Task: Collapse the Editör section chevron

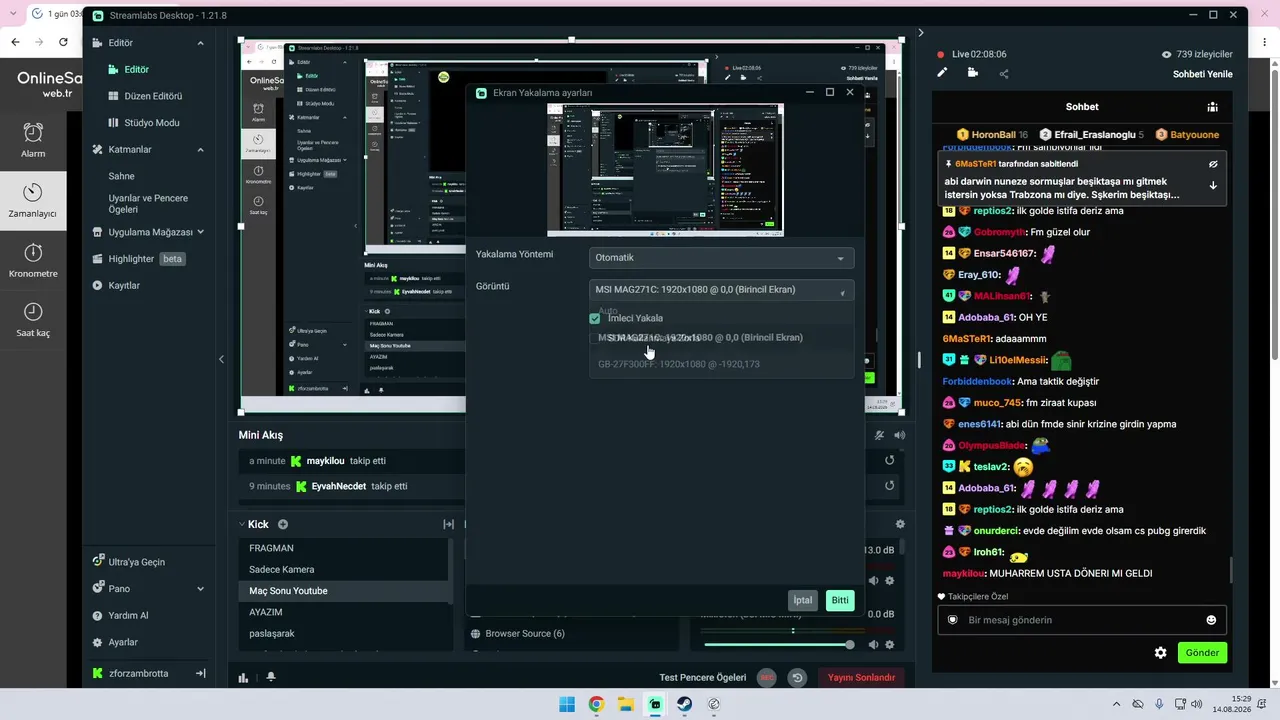Action: tap(201, 43)
